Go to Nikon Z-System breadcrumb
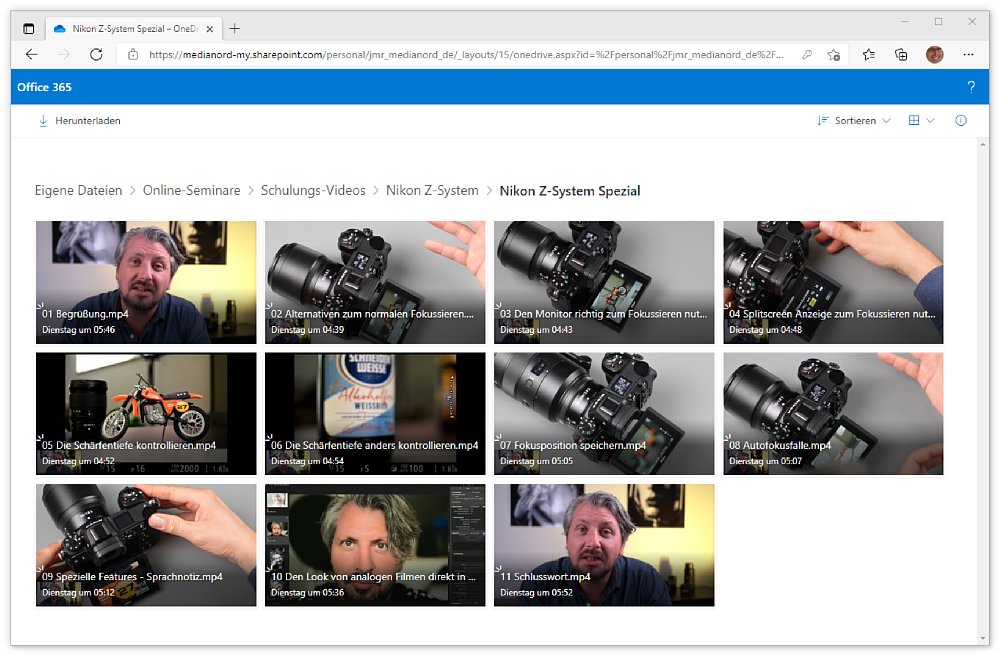 coord(432,191)
